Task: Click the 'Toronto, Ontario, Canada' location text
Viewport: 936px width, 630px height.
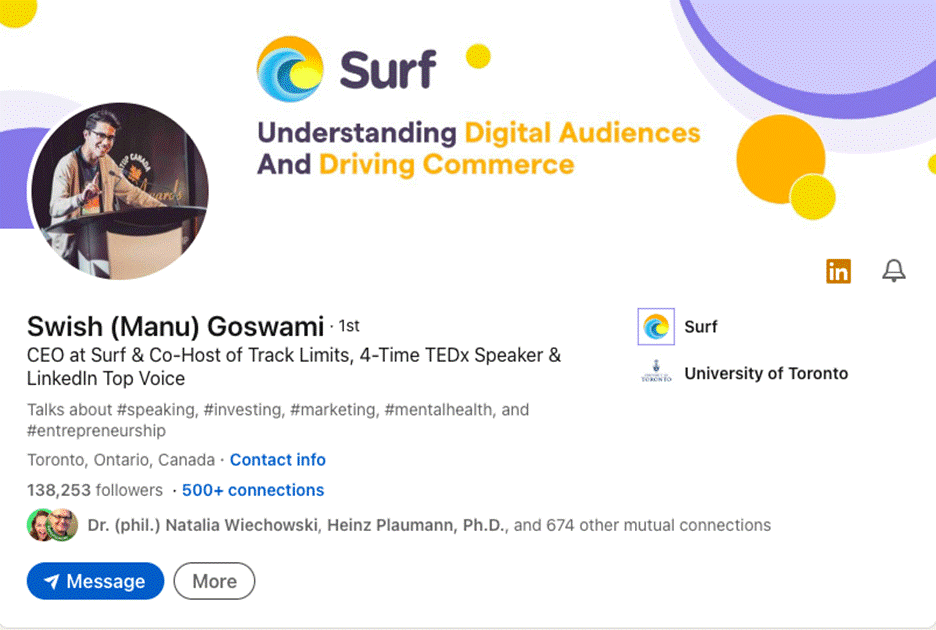Action: tap(121, 460)
